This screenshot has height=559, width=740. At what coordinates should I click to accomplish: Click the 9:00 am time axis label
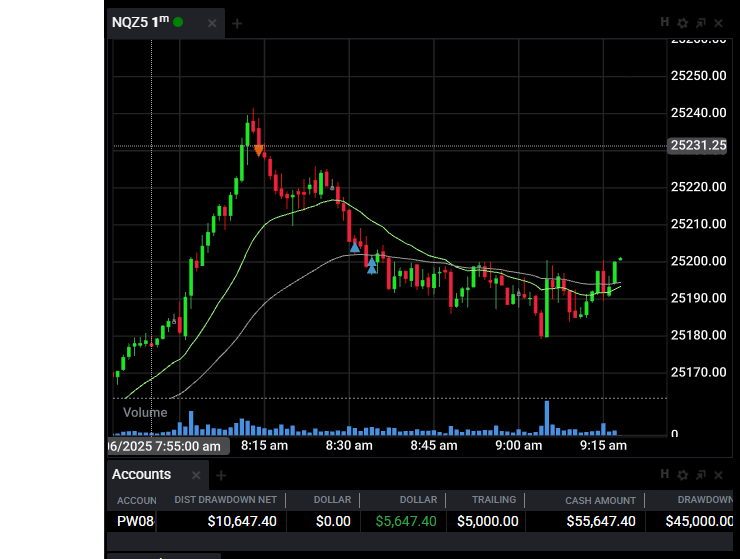click(x=519, y=446)
